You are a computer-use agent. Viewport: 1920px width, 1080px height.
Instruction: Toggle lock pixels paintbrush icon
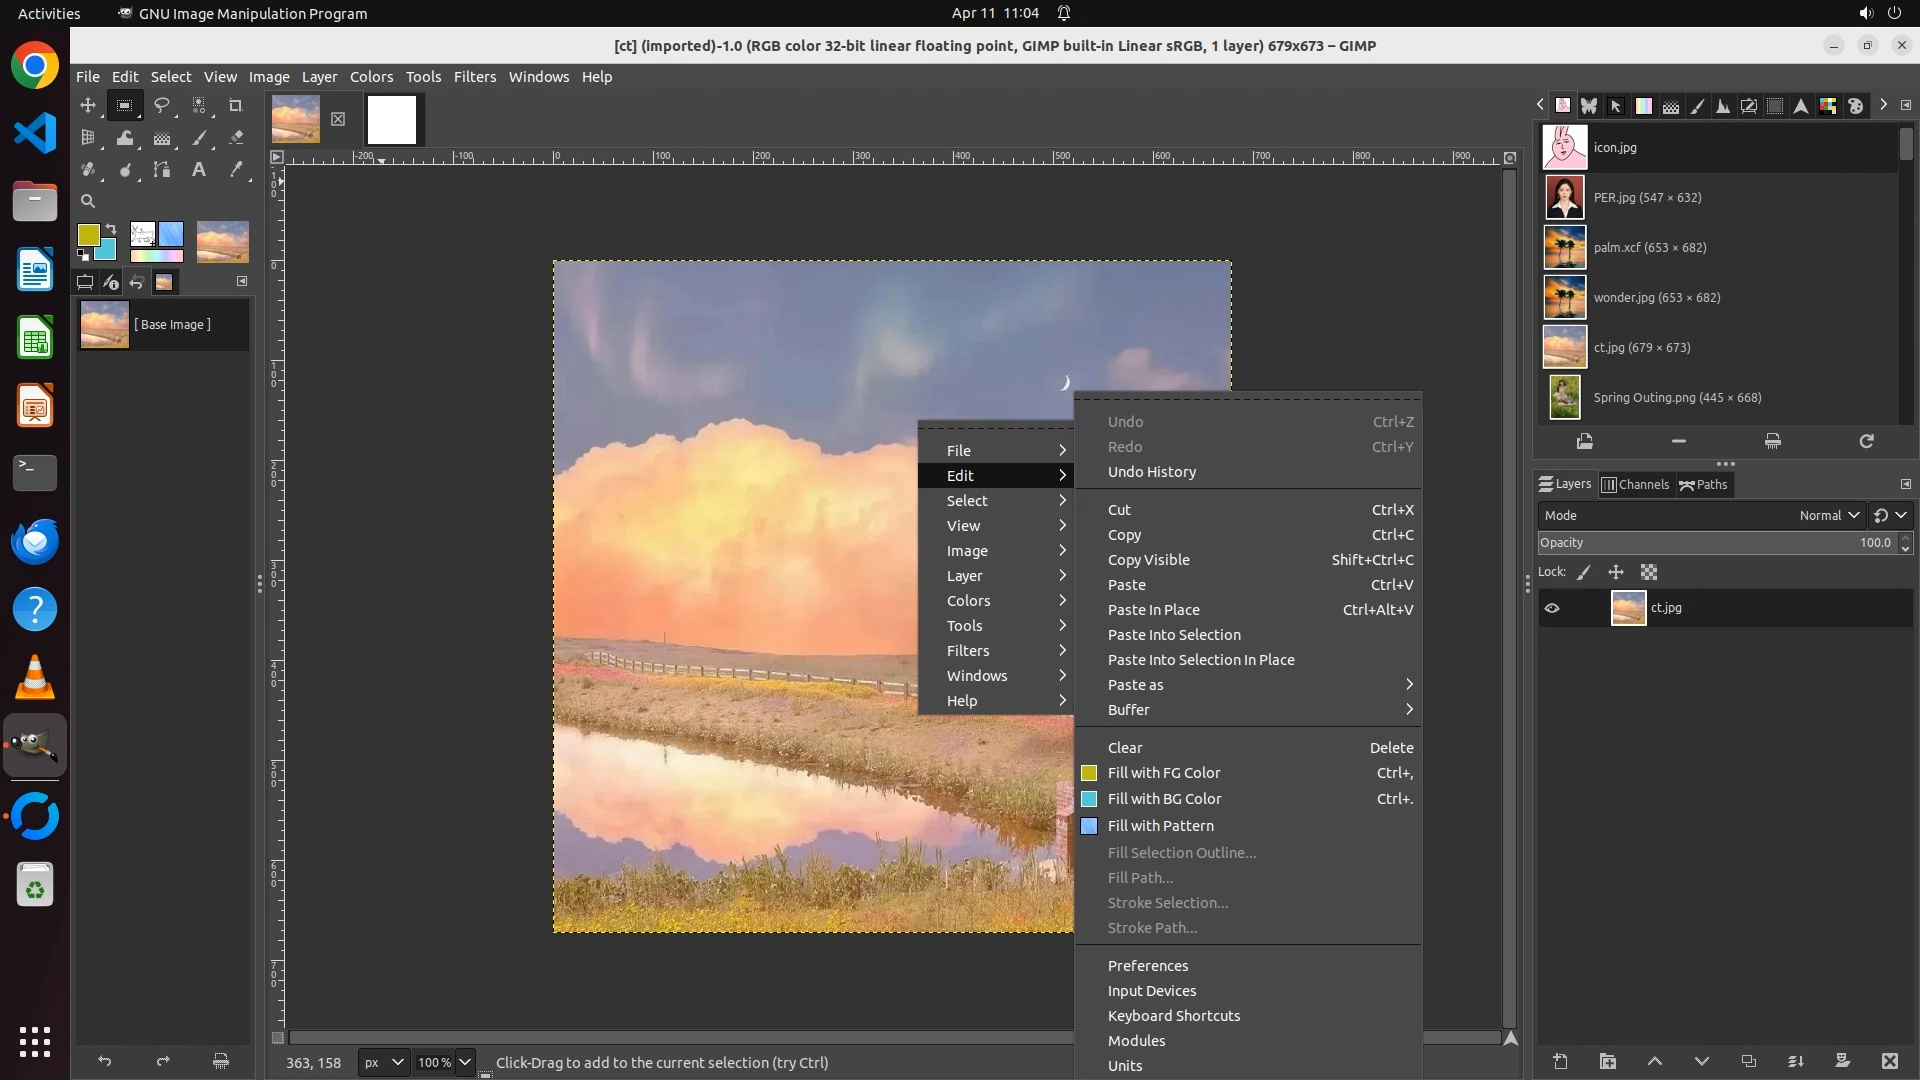(1584, 572)
